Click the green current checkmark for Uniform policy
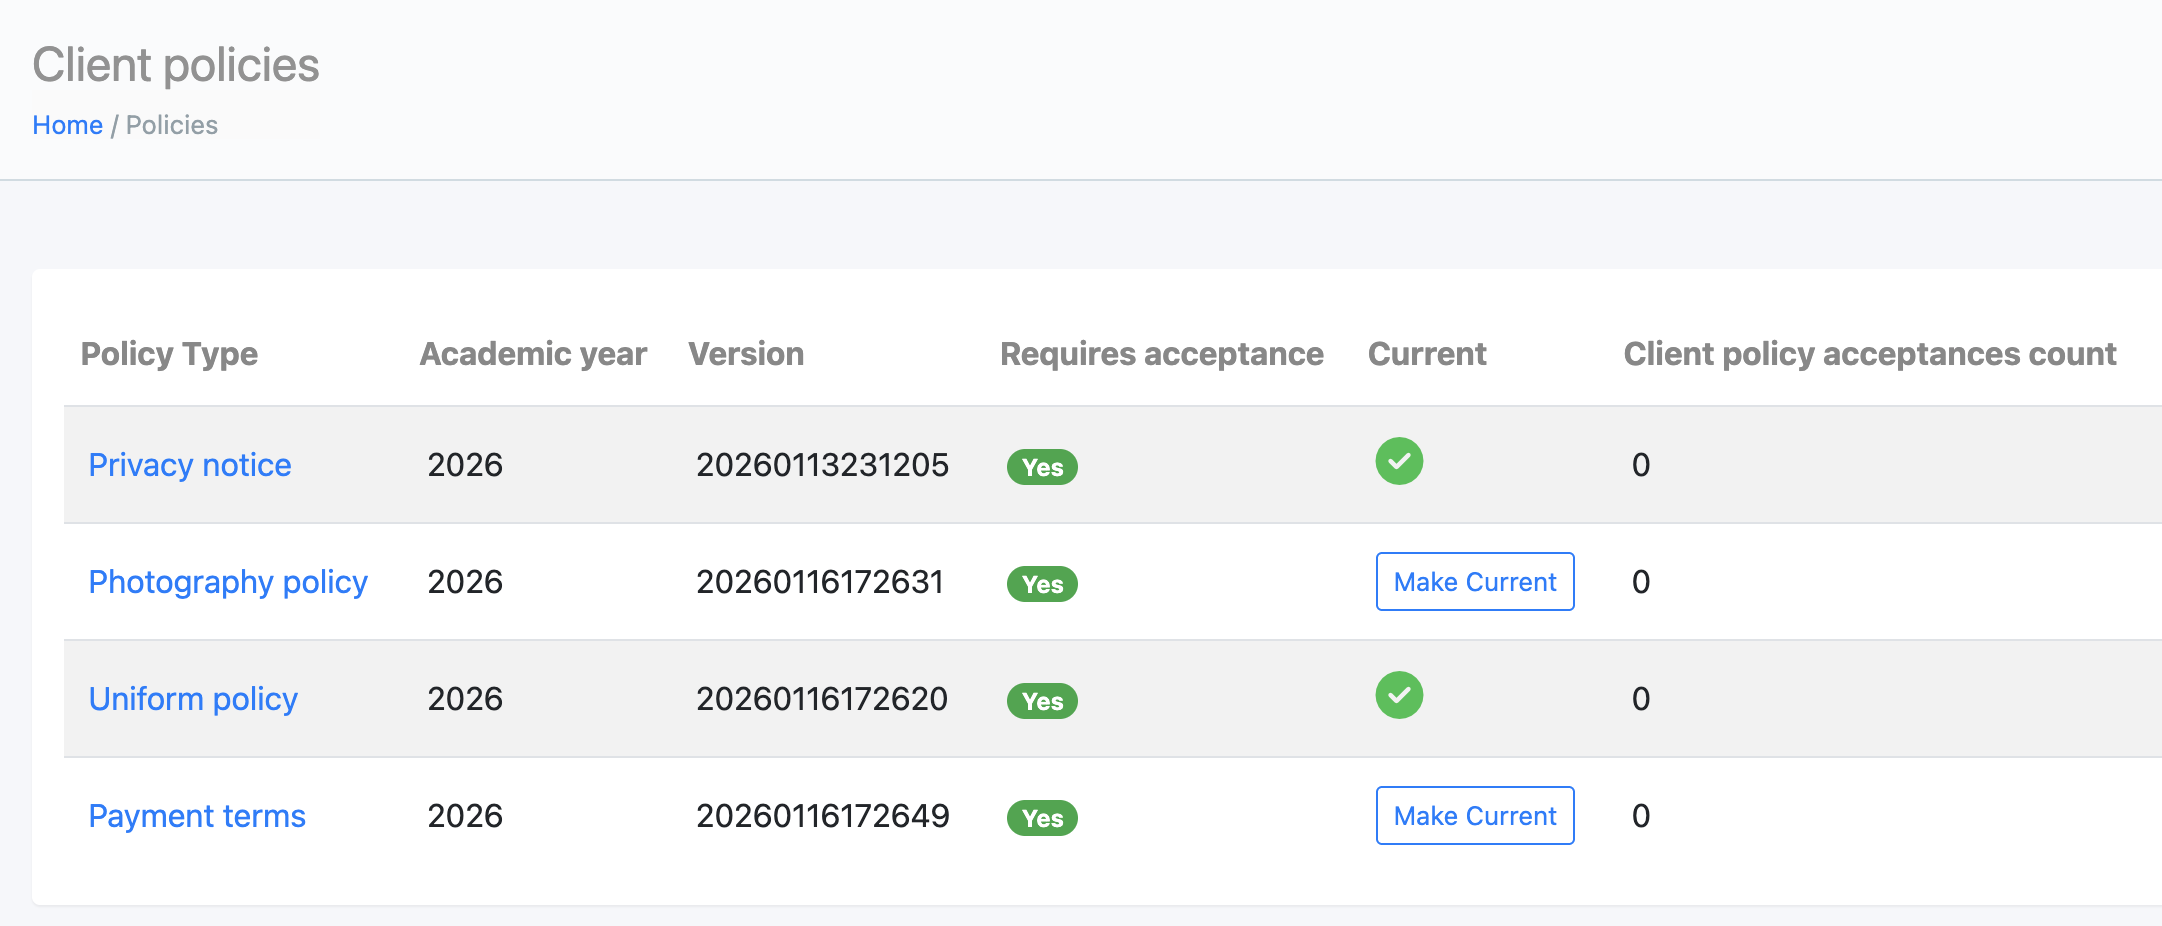The height and width of the screenshot is (926, 2162). [x=1399, y=695]
